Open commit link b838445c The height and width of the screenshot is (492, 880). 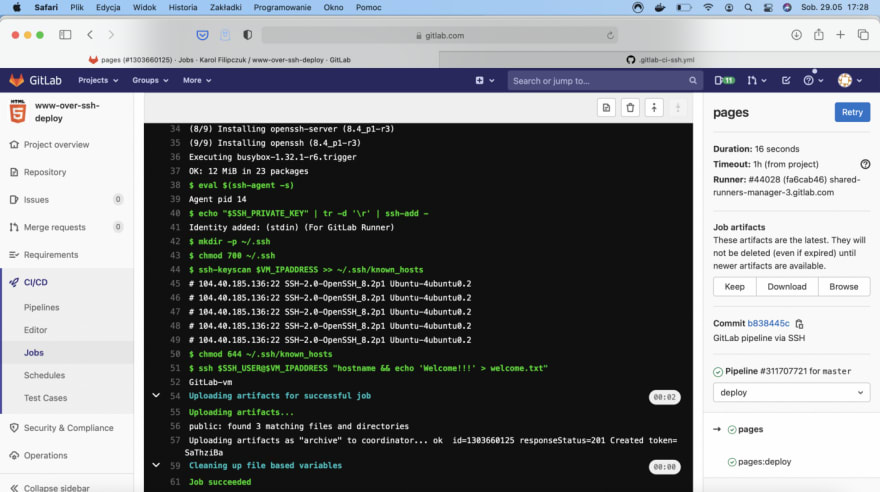[768, 324]
